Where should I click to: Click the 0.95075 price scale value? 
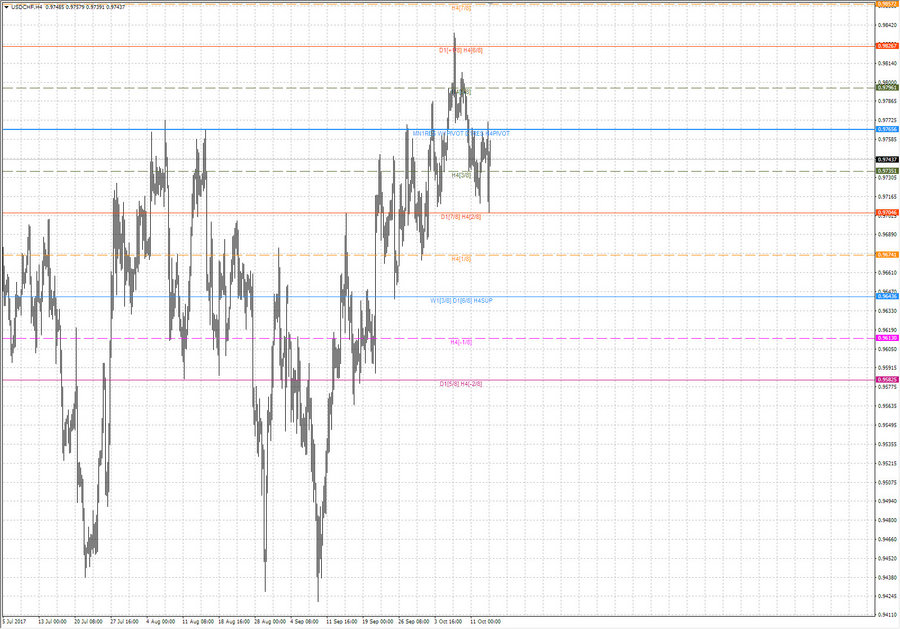point(887,483)
